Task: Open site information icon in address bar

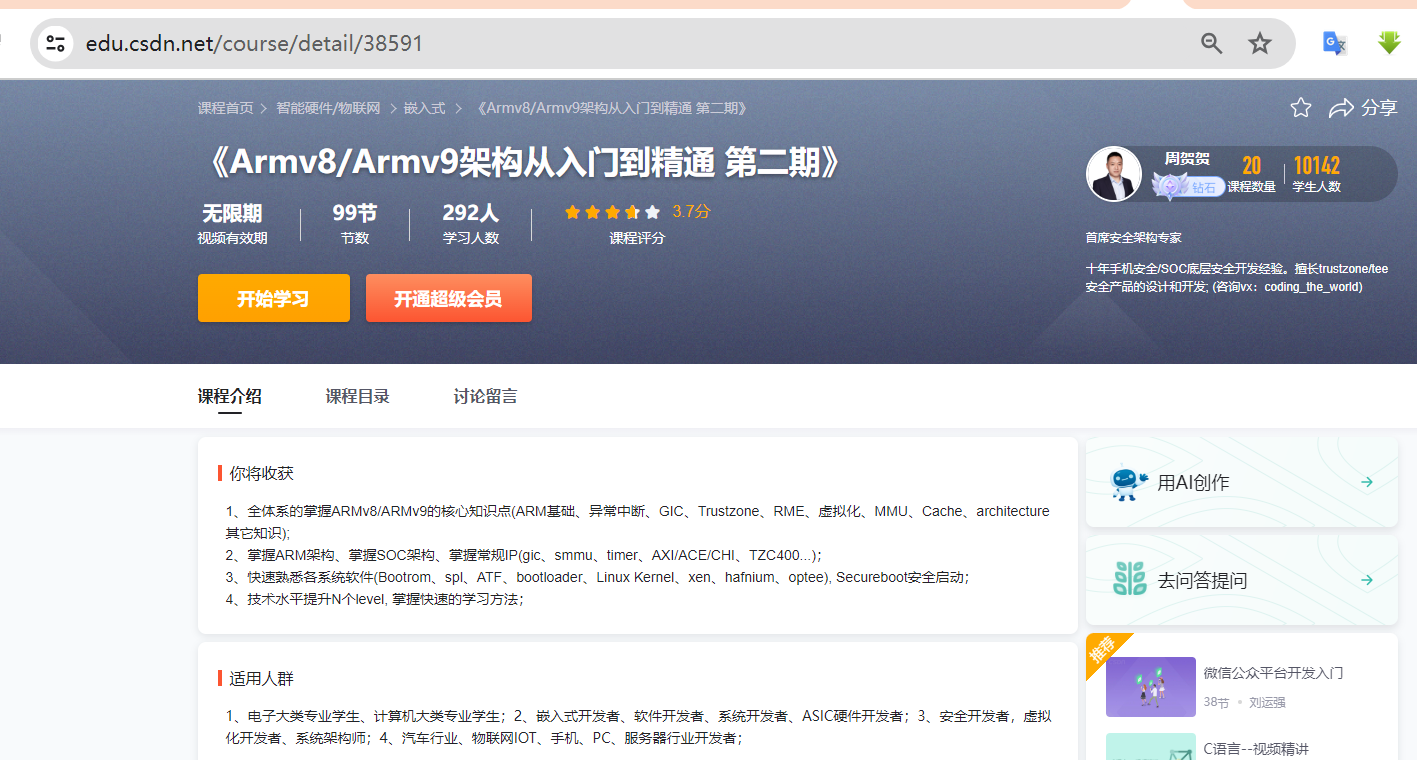Action: [x=55, y=43]
